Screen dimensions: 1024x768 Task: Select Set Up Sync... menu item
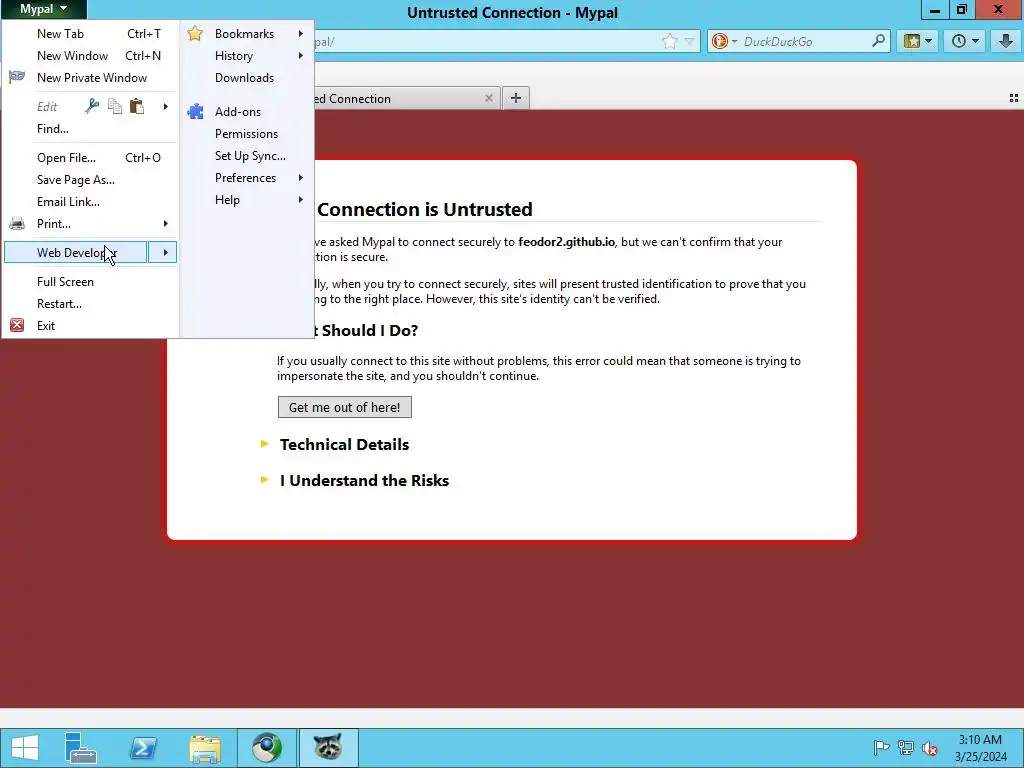pos(247,156)
